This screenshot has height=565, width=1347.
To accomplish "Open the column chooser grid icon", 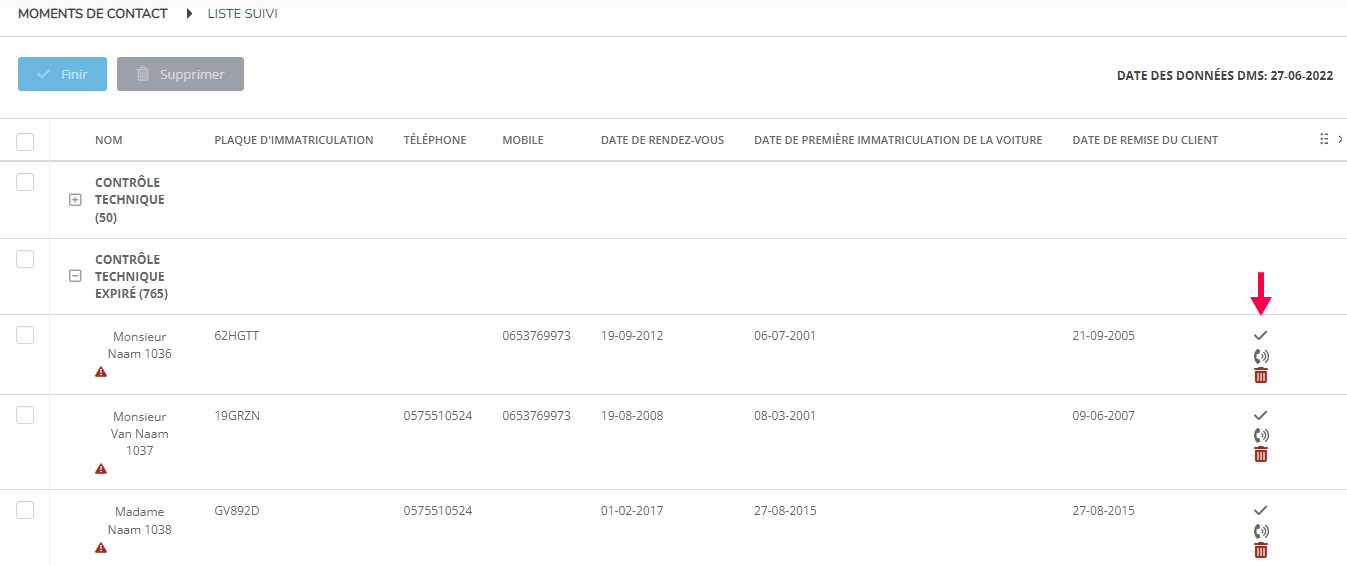I will 1324,140.
